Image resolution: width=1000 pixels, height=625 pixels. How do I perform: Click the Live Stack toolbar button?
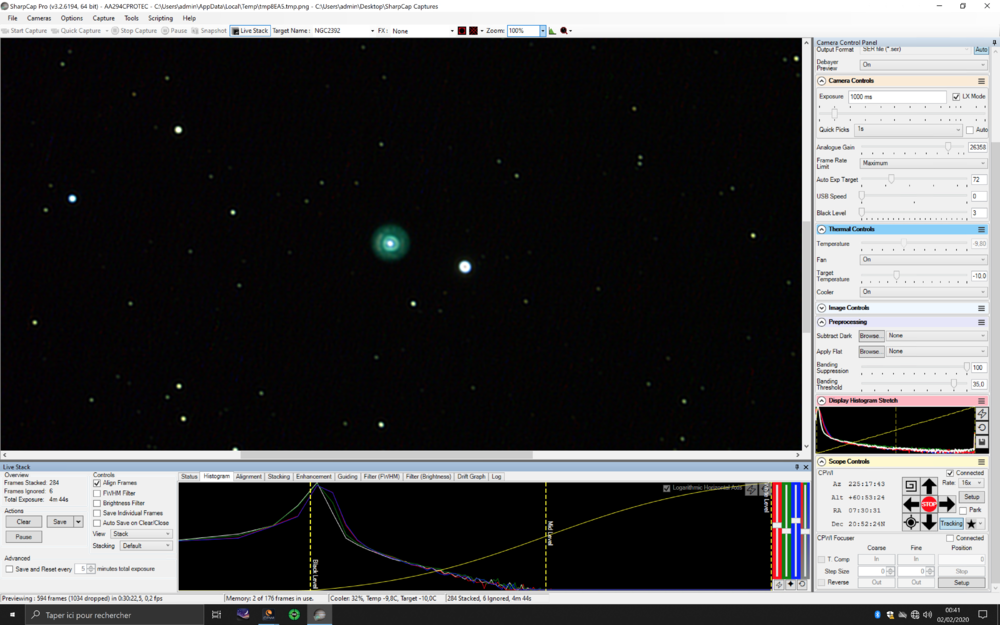(x=250, y=31)
